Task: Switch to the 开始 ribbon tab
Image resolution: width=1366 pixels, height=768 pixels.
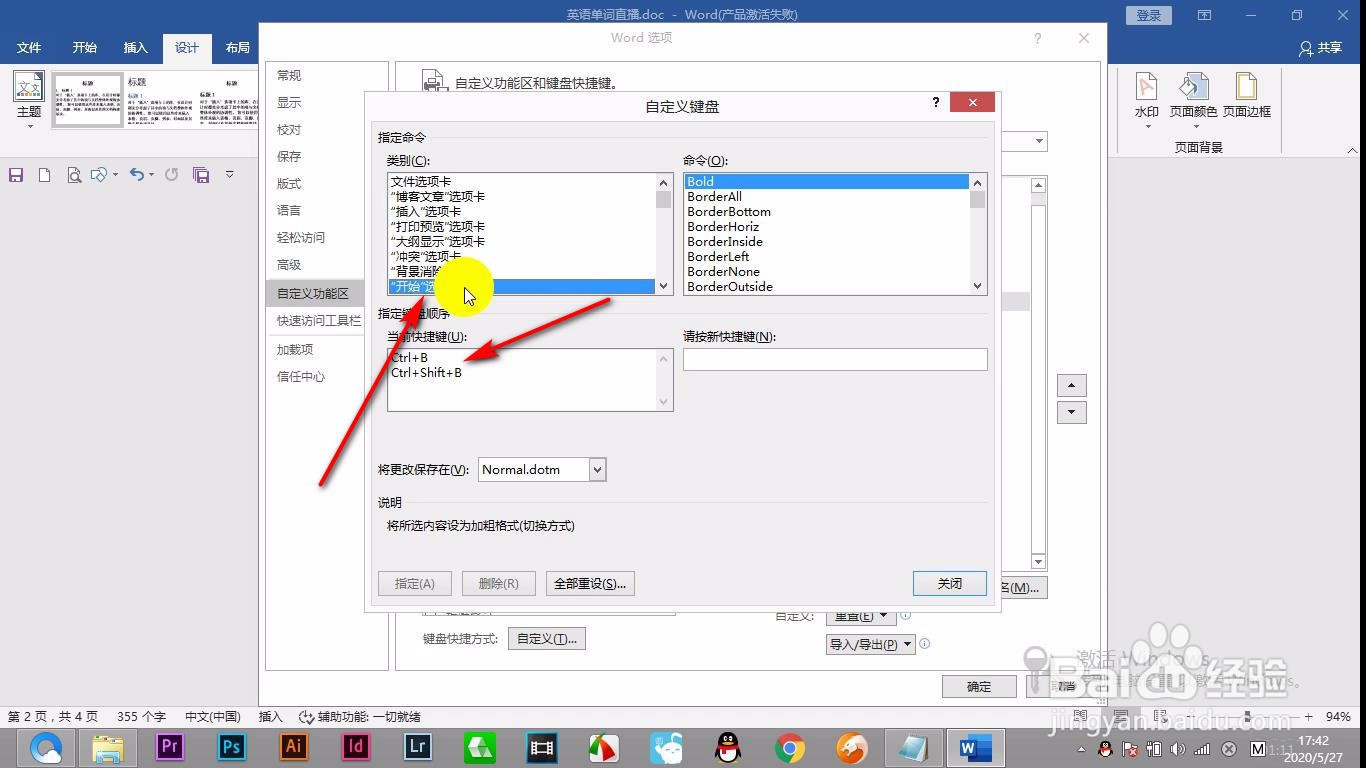Action: (x=85, y=48)
